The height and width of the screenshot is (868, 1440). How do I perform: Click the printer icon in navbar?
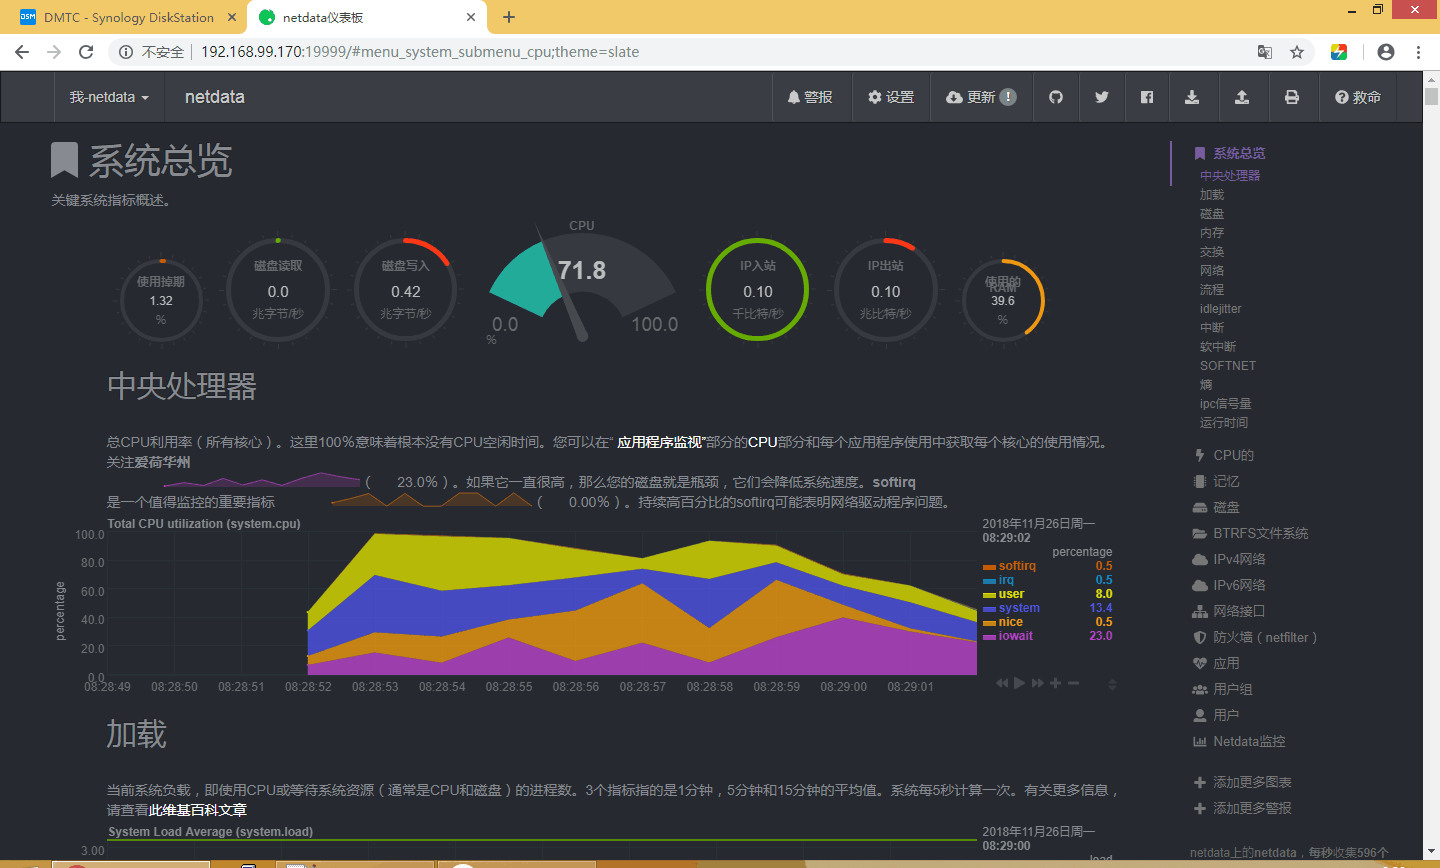click(1292, 97)
